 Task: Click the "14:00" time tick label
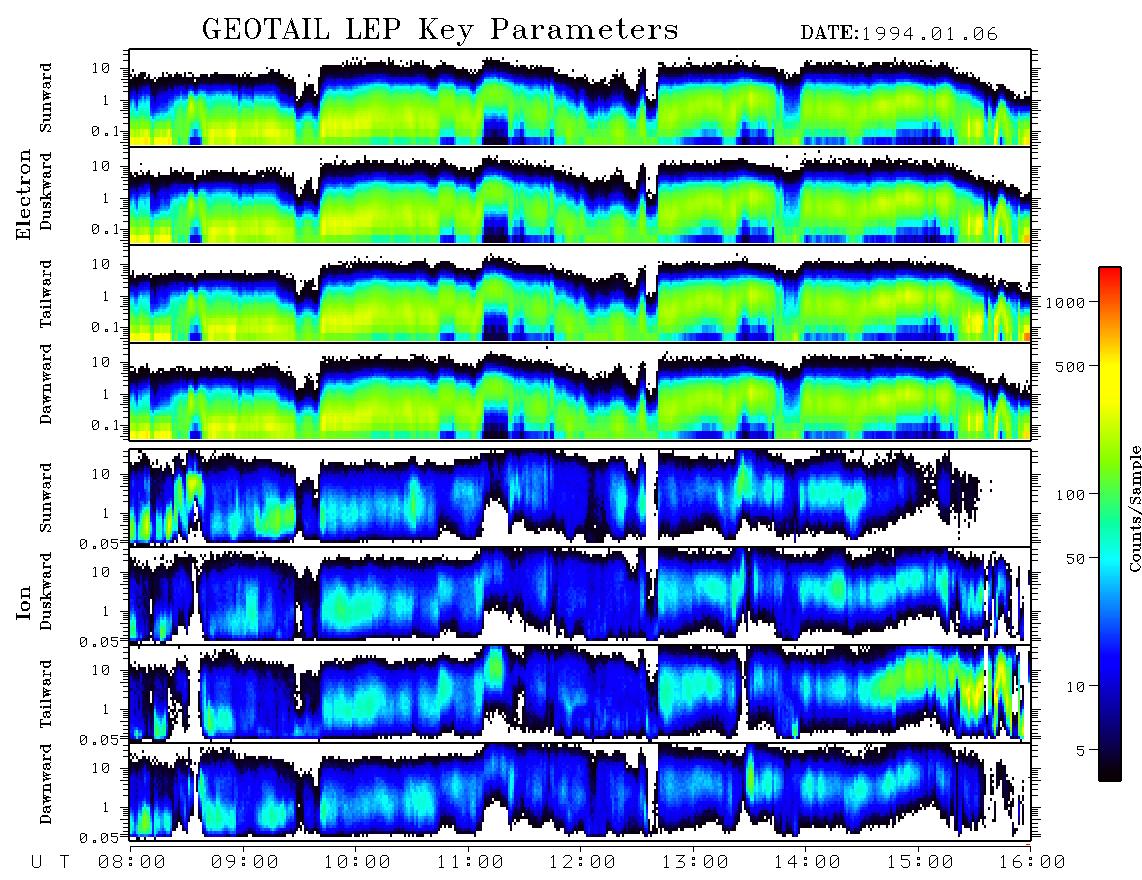coord(808,862)
